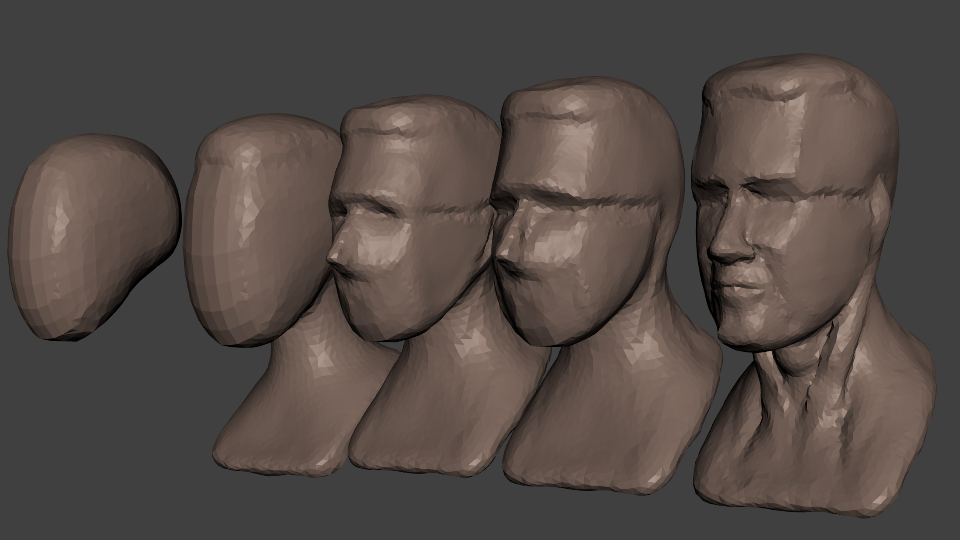The height and width of the screenshot is (540, 960).
Task: Select the neck base of the second sculpt
Action: (x=275, y=440)
